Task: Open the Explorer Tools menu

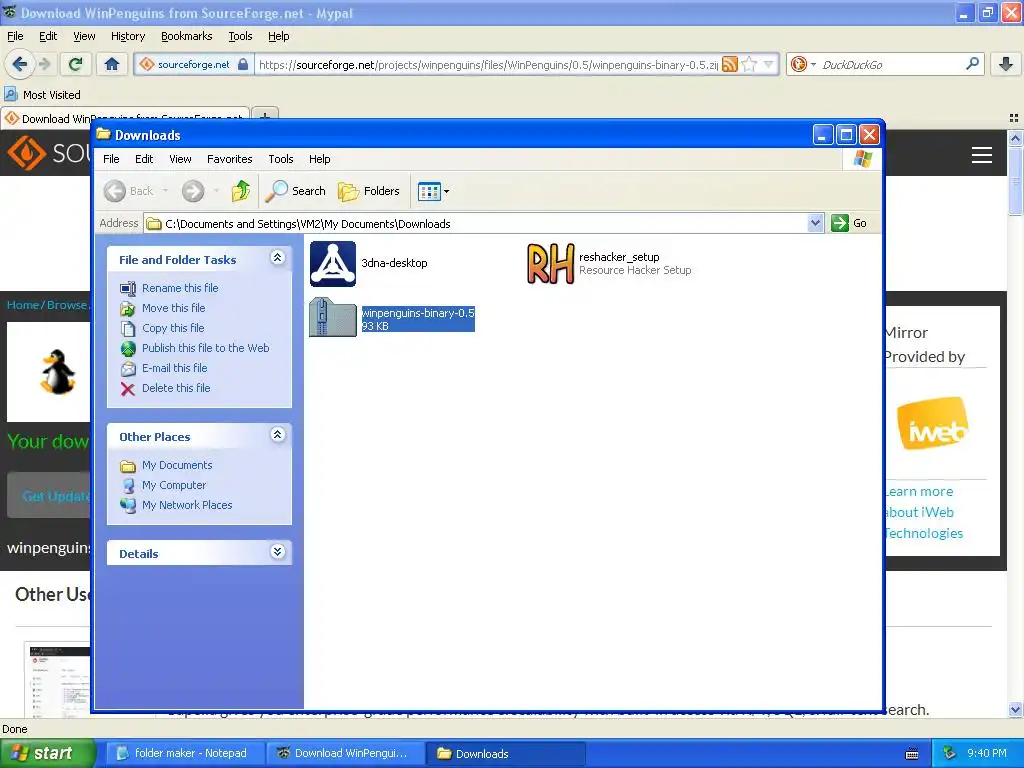Action: tap(281, 159)
